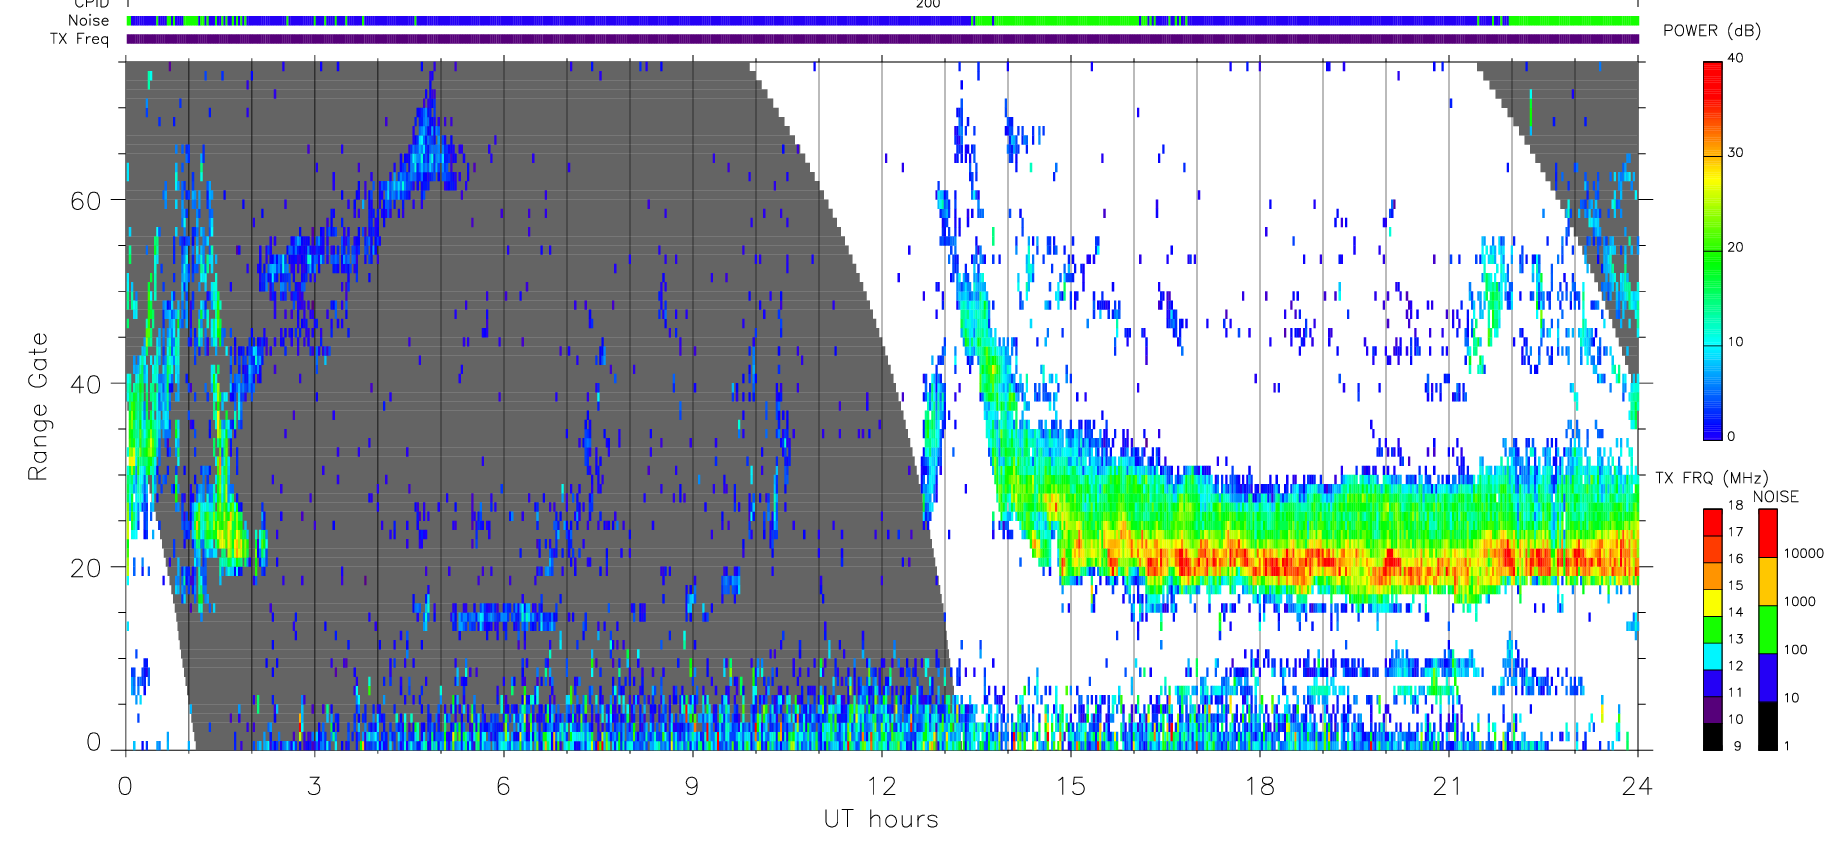The width and height of the screenshot is (1843, 850).
Task: Select the 1000 label on the NOISE scale
Action: (x=1800, y=601)
